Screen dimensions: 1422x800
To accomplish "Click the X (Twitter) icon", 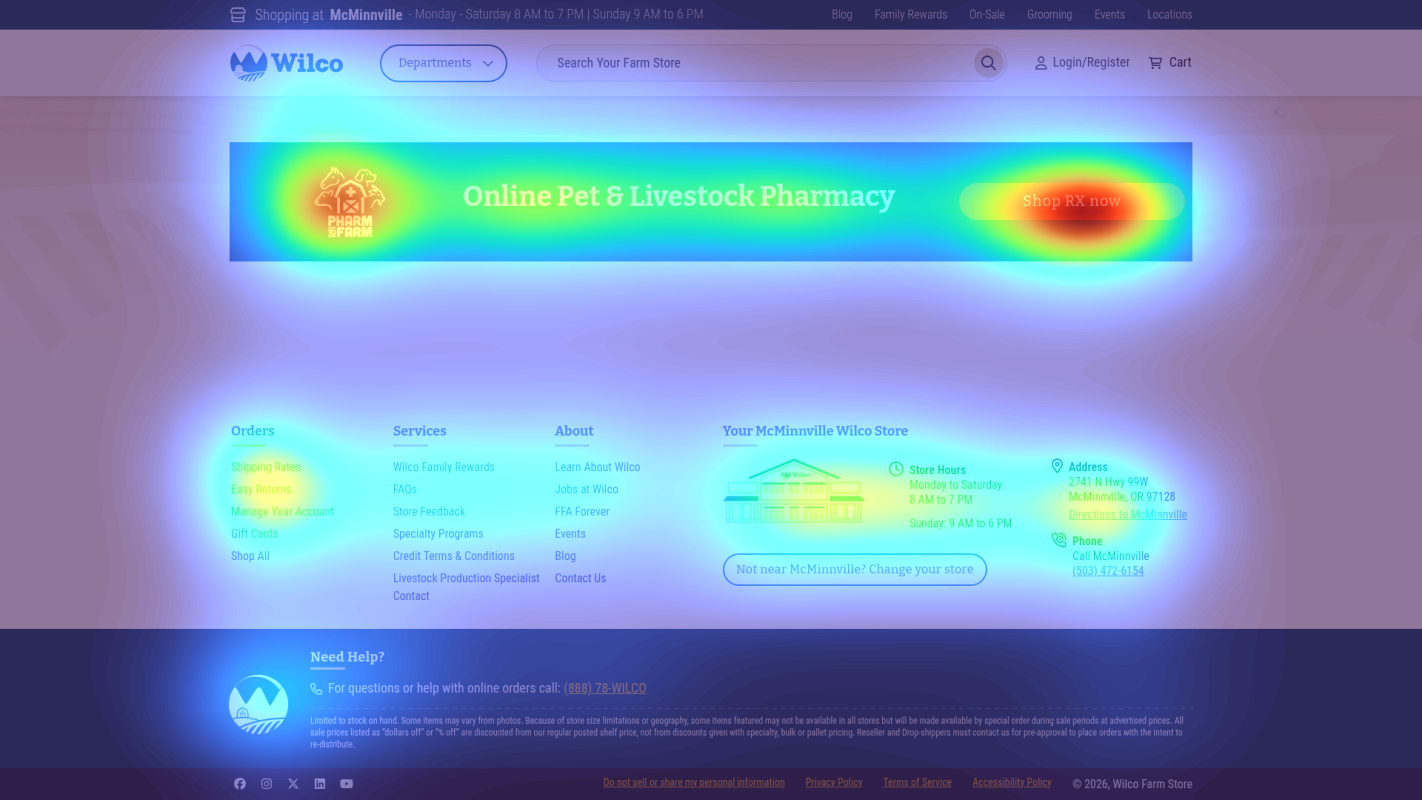I will click(293, 783).
